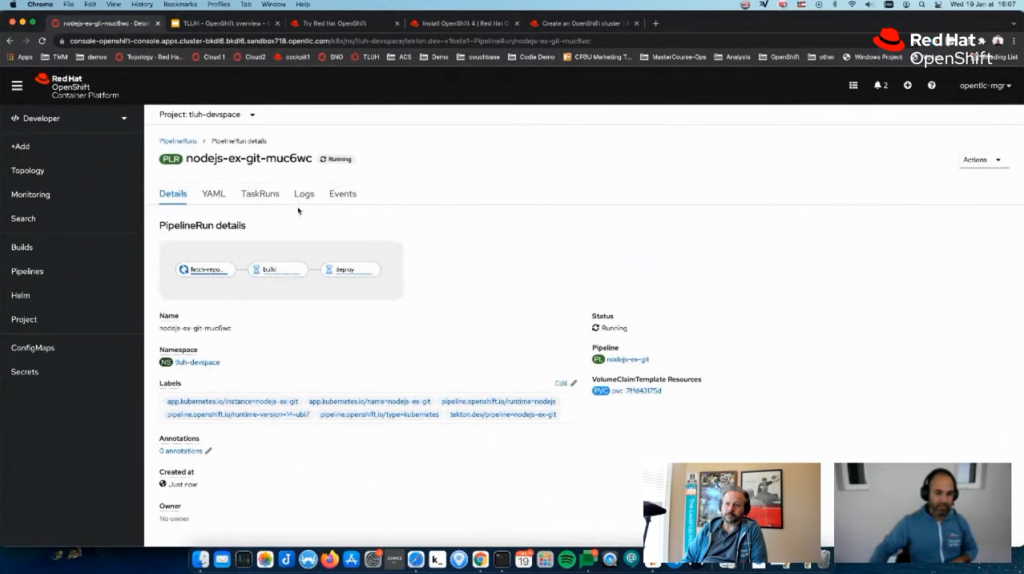Screen dimensions: 1024x574
Task: Open the hamburger navigation menu
Action: pos(17,86)
